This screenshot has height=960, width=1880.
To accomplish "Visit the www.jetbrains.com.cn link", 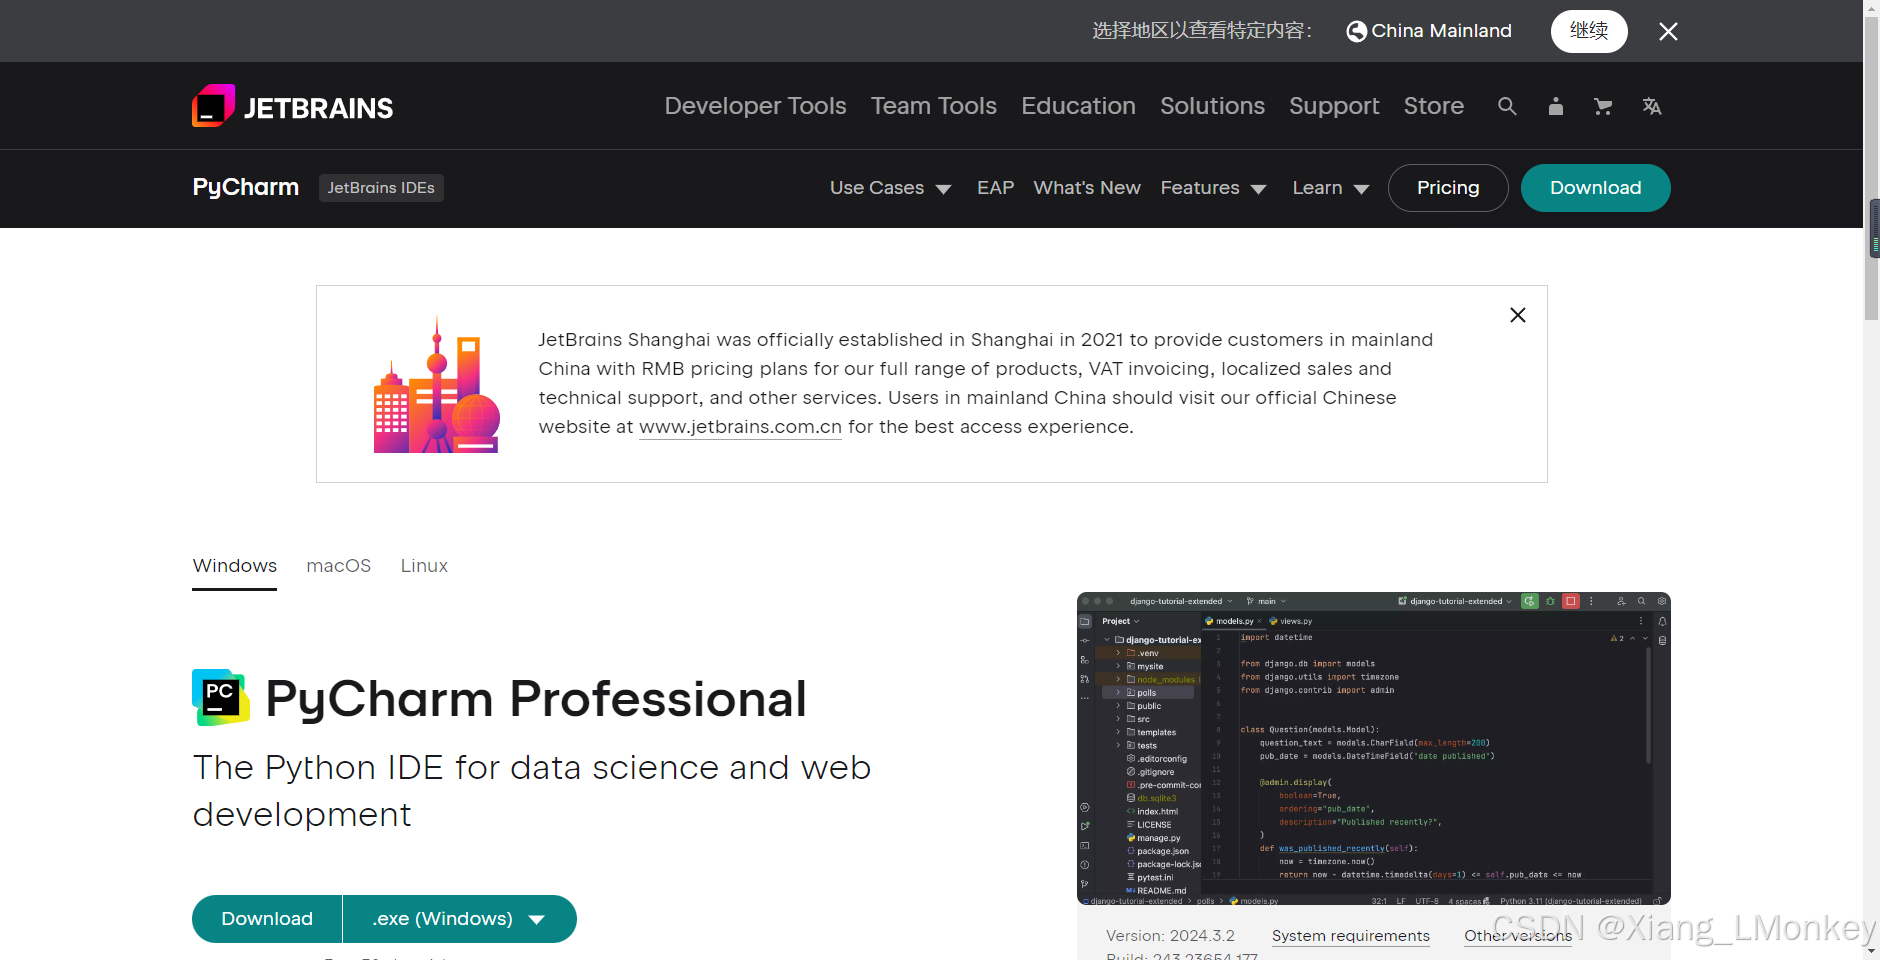I will coord(740,427).
